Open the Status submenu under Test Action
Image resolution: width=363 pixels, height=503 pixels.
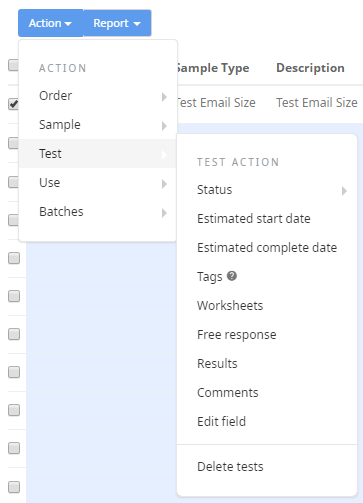(267, 190)
